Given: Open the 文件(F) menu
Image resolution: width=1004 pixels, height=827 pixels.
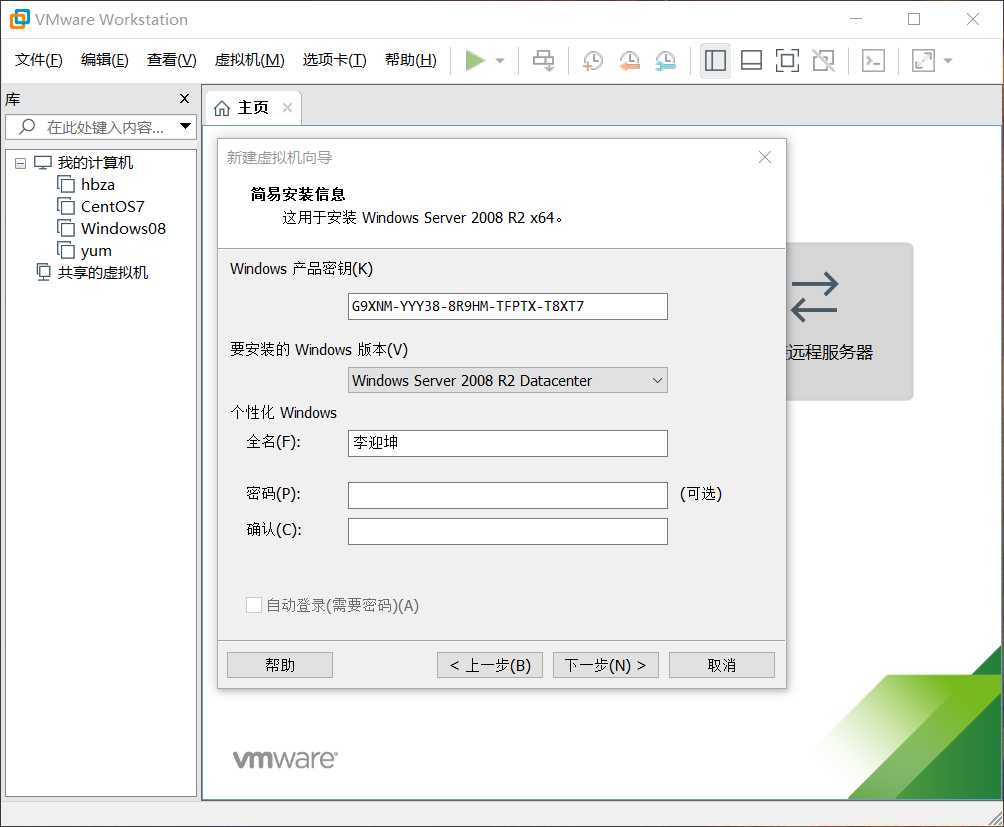Looking at the screenshot, I should (x=38, y=60).
